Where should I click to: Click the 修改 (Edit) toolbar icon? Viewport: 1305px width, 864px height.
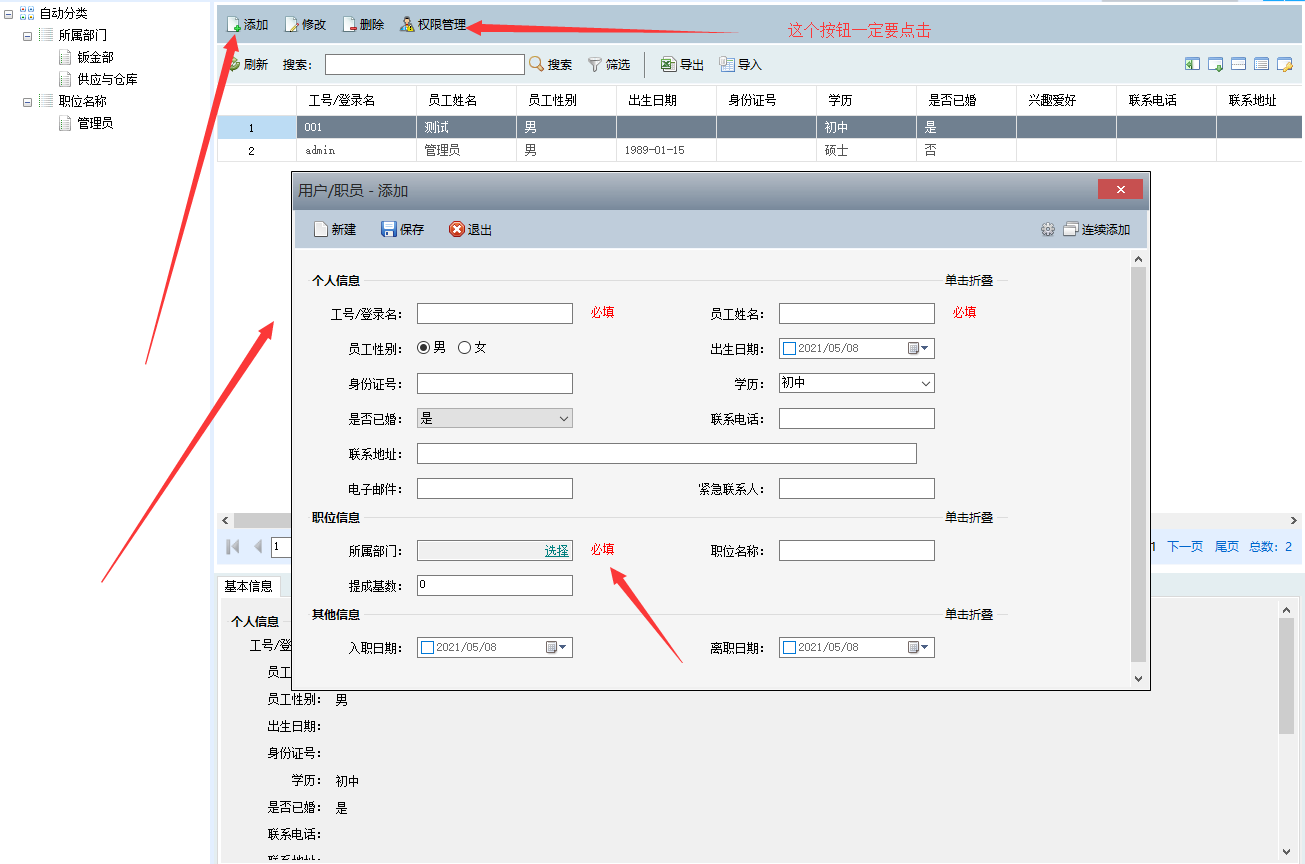tap(292, 25)
